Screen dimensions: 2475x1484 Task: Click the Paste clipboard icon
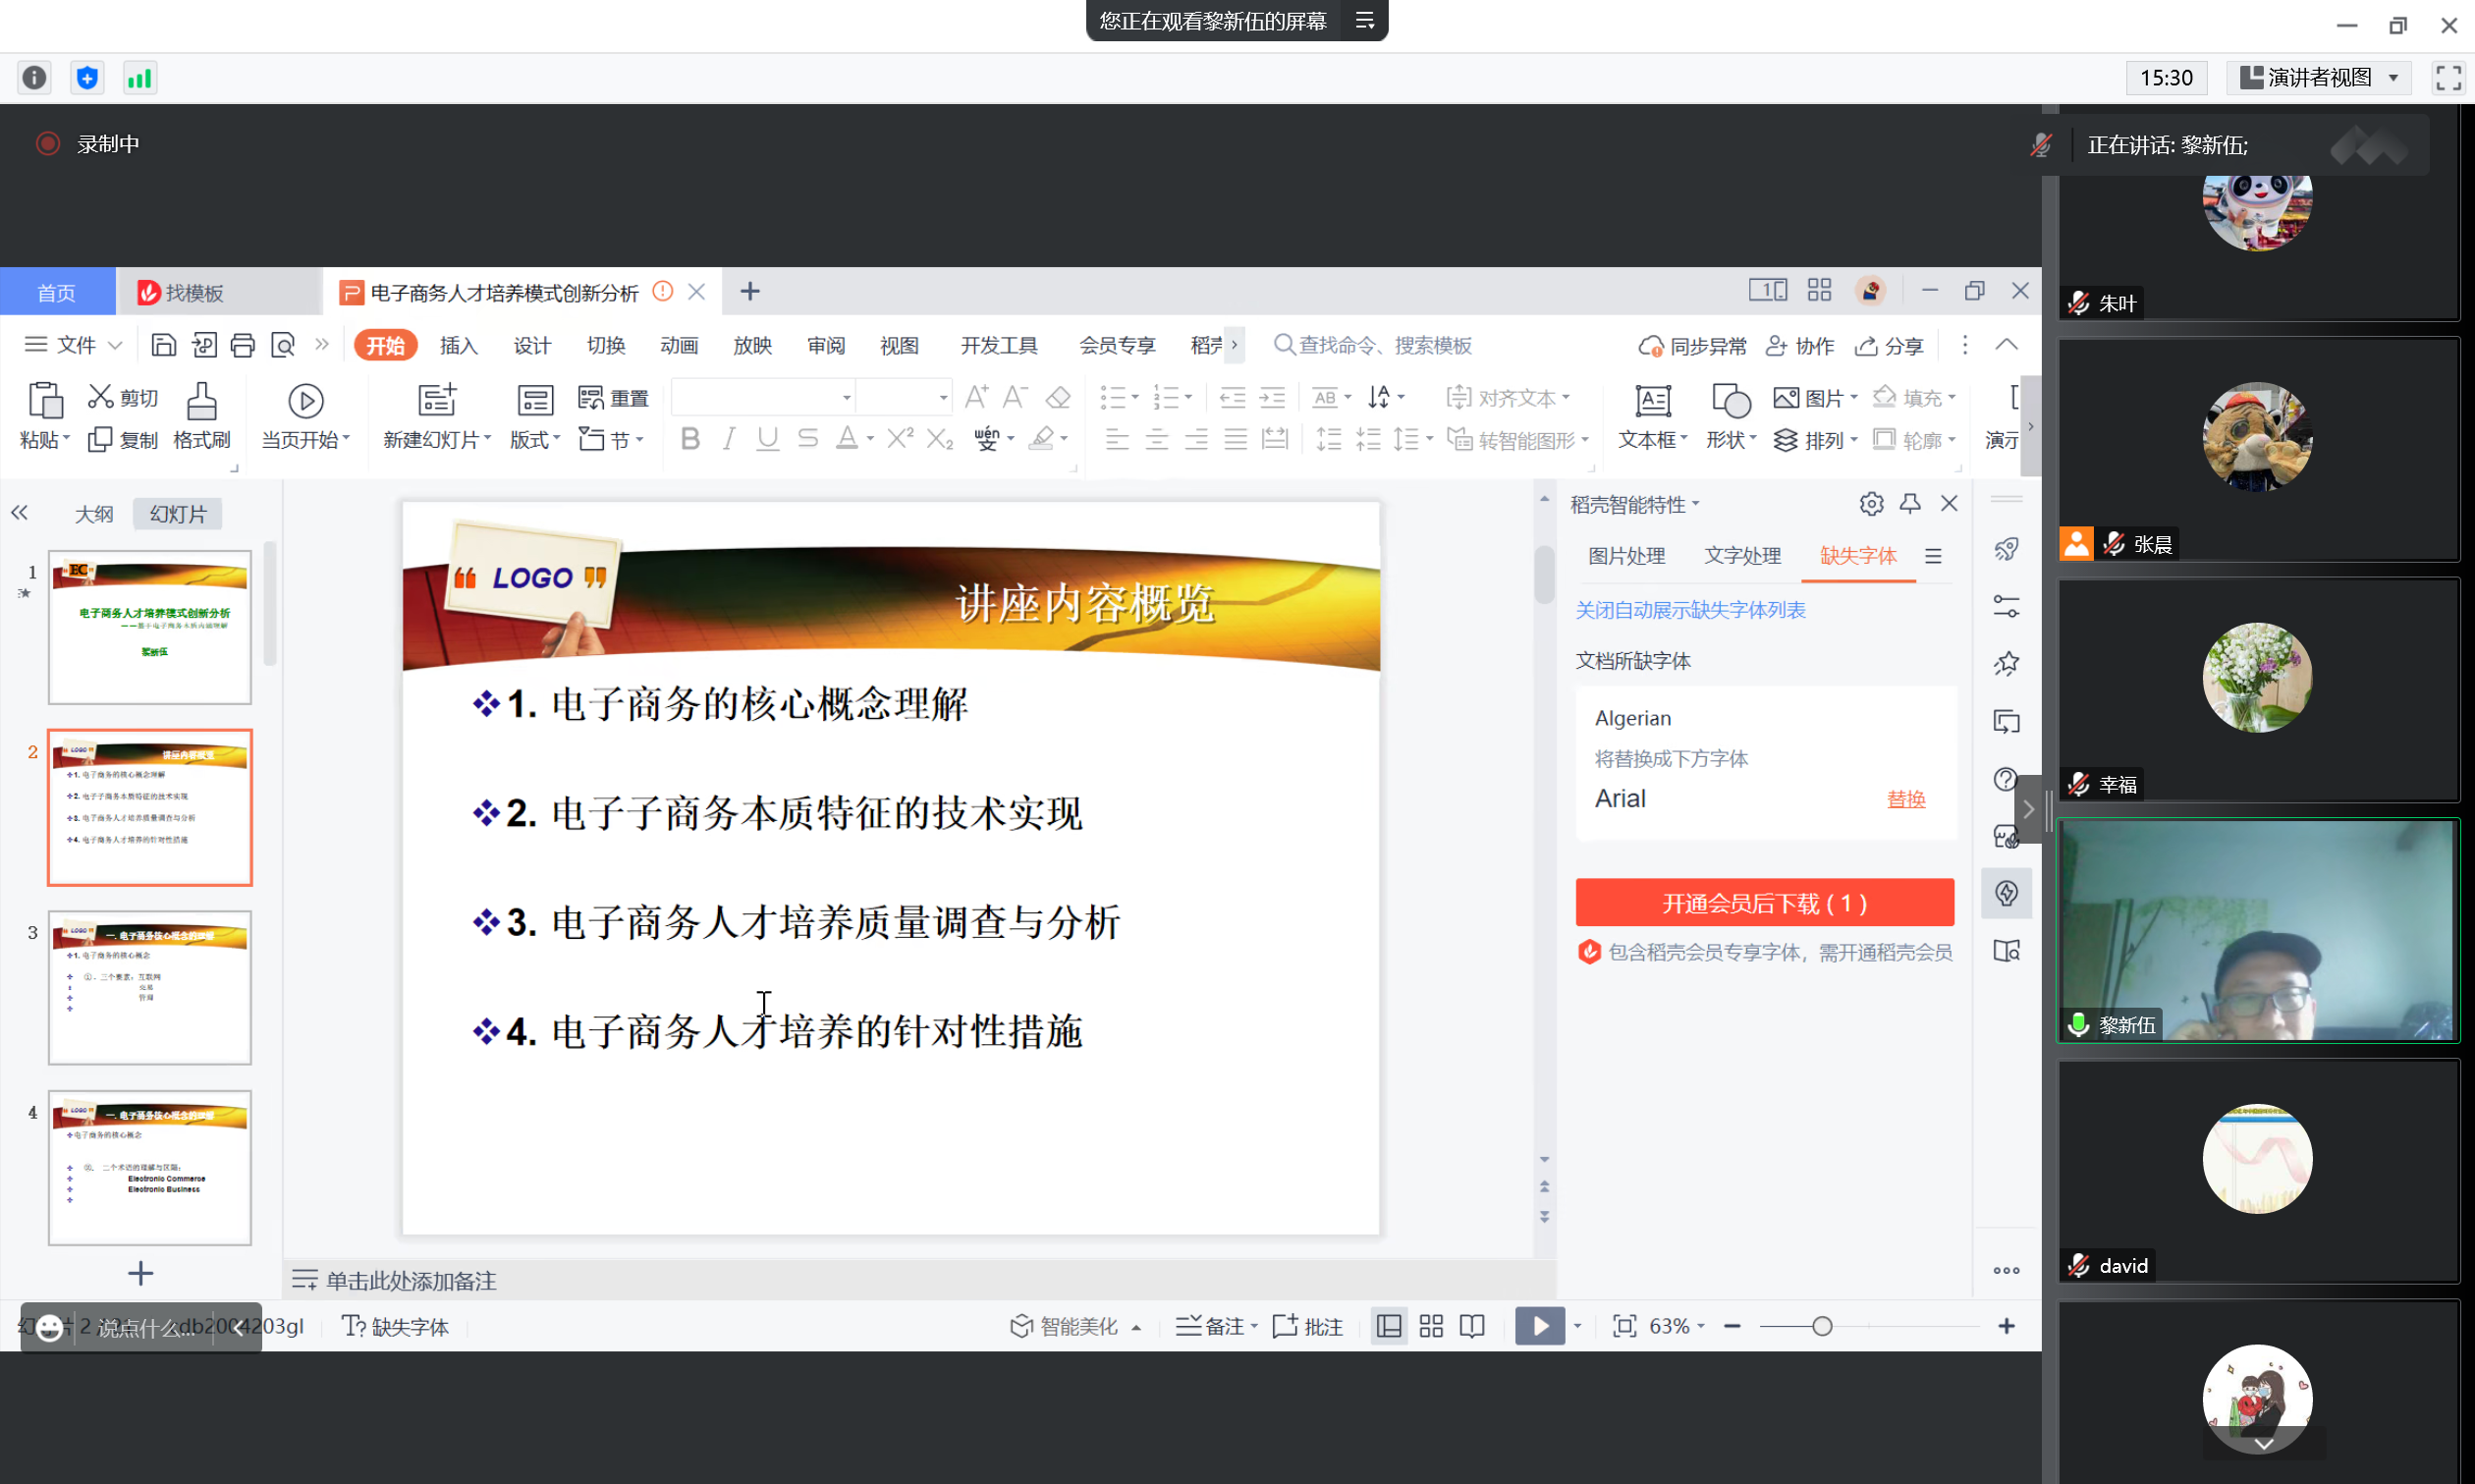tap(44, 399)
